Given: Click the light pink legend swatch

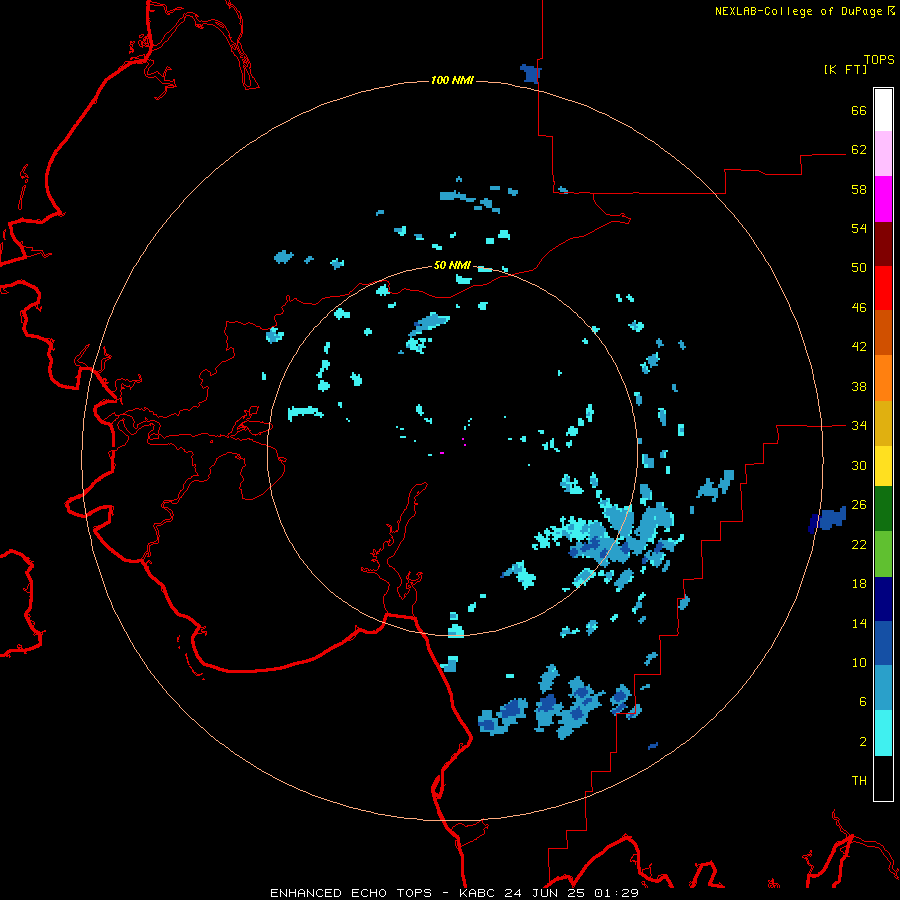Looking at the screenshot, I should (x=883, y=154).
